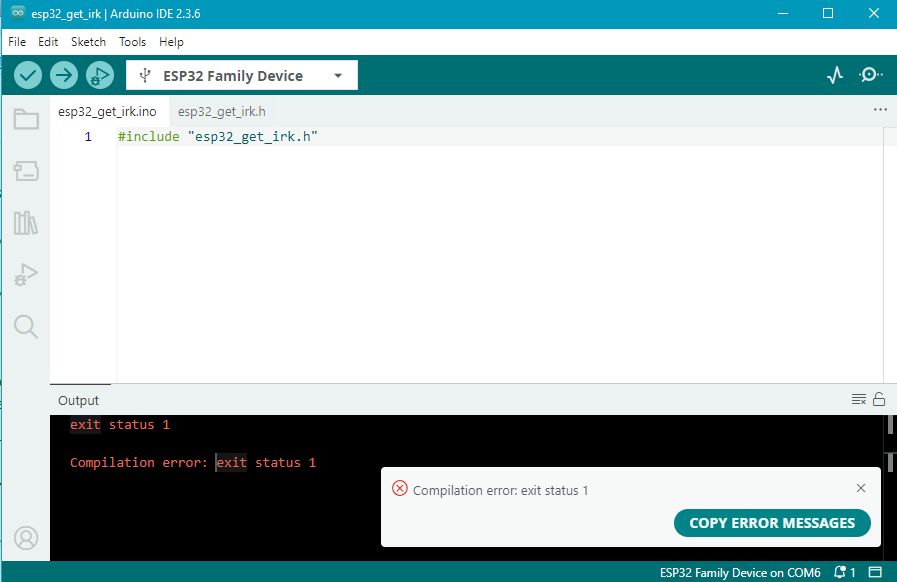Click the notification text 'Compilation error: exit status 1'
This screenshot has height=582, width=897.
[501, 490]
